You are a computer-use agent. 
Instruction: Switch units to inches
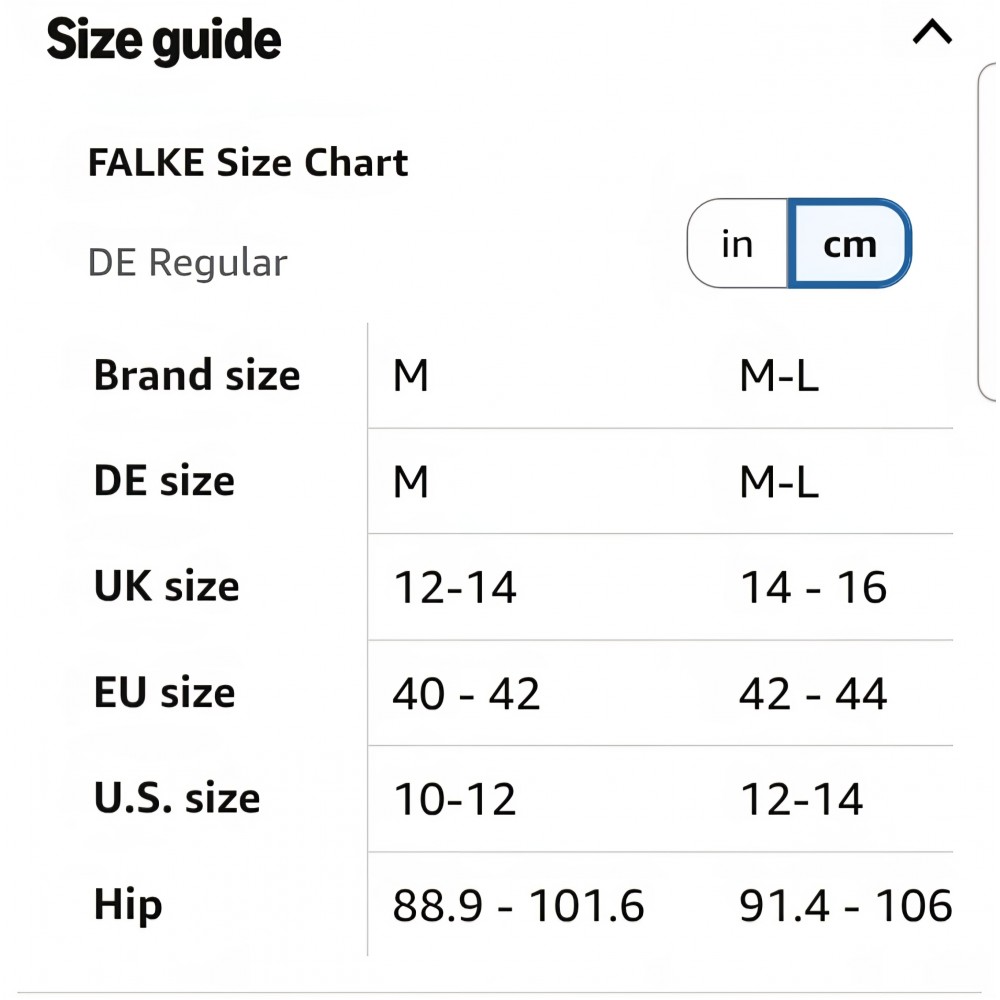(x=737, y=244)
